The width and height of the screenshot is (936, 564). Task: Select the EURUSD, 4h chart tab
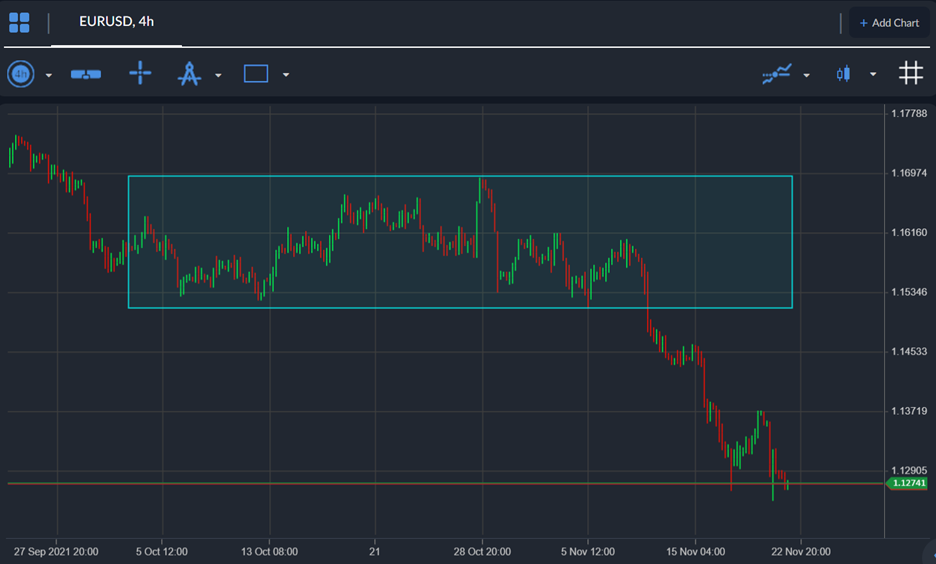[x=116, y=22]
